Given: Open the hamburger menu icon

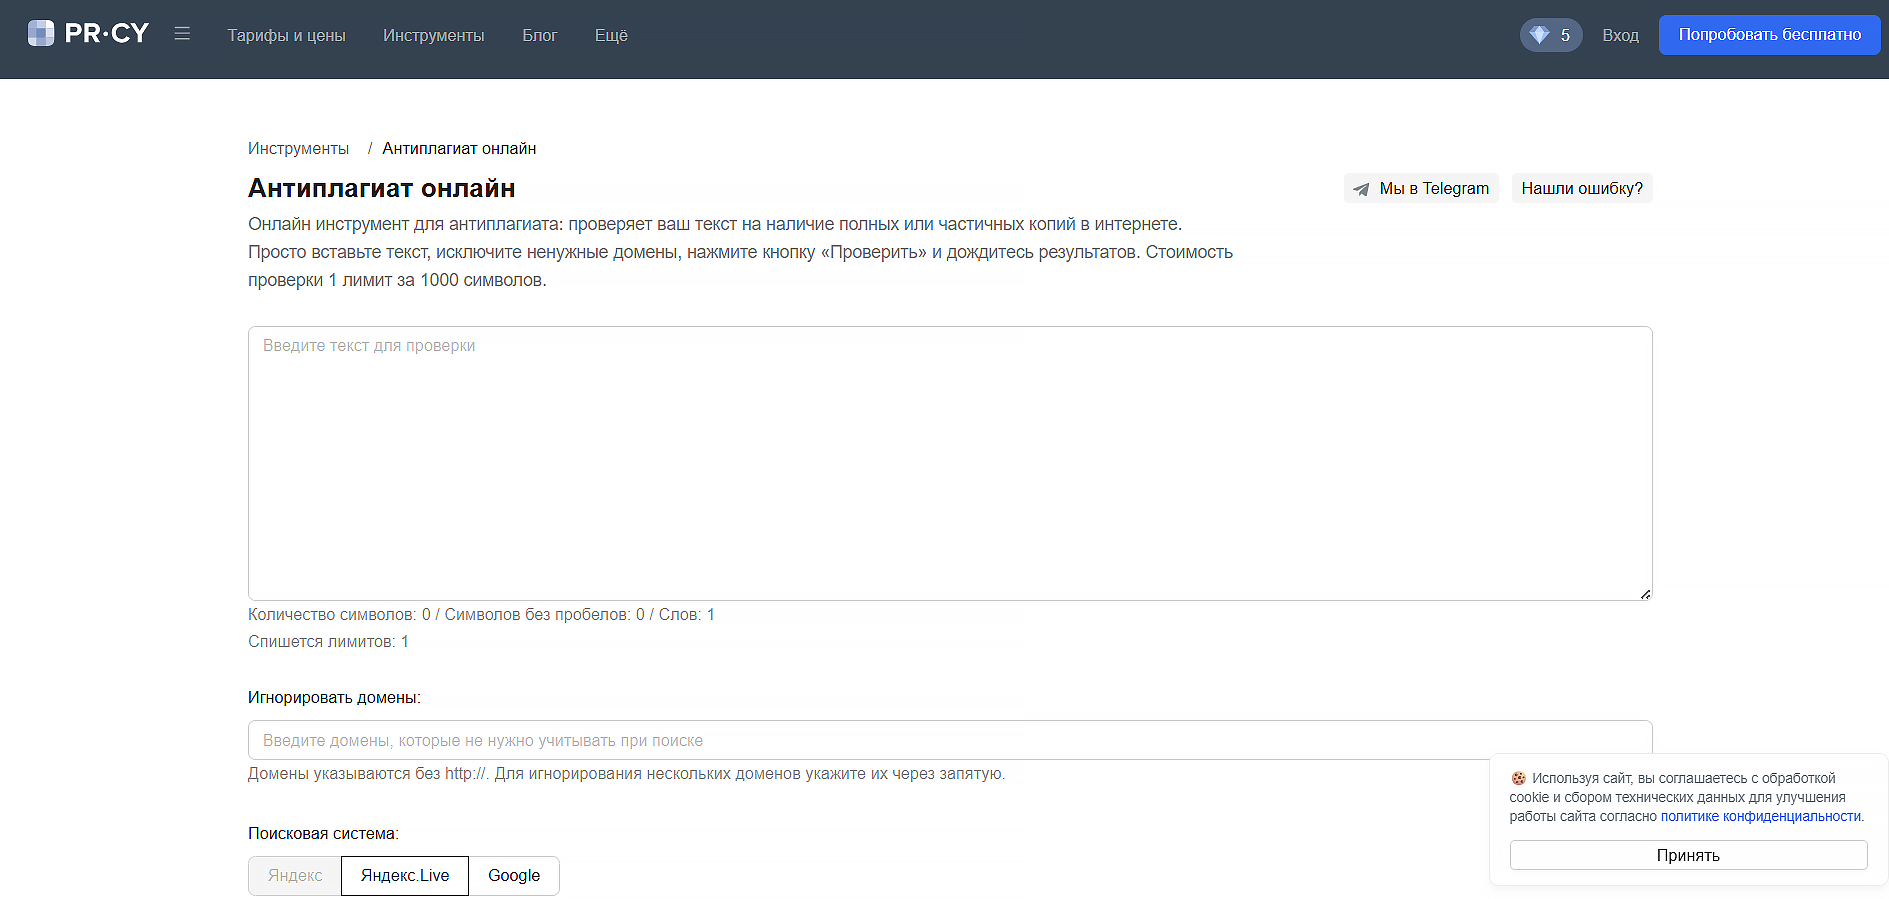Looking at the screenshot, I should click(x=182, y=34).
